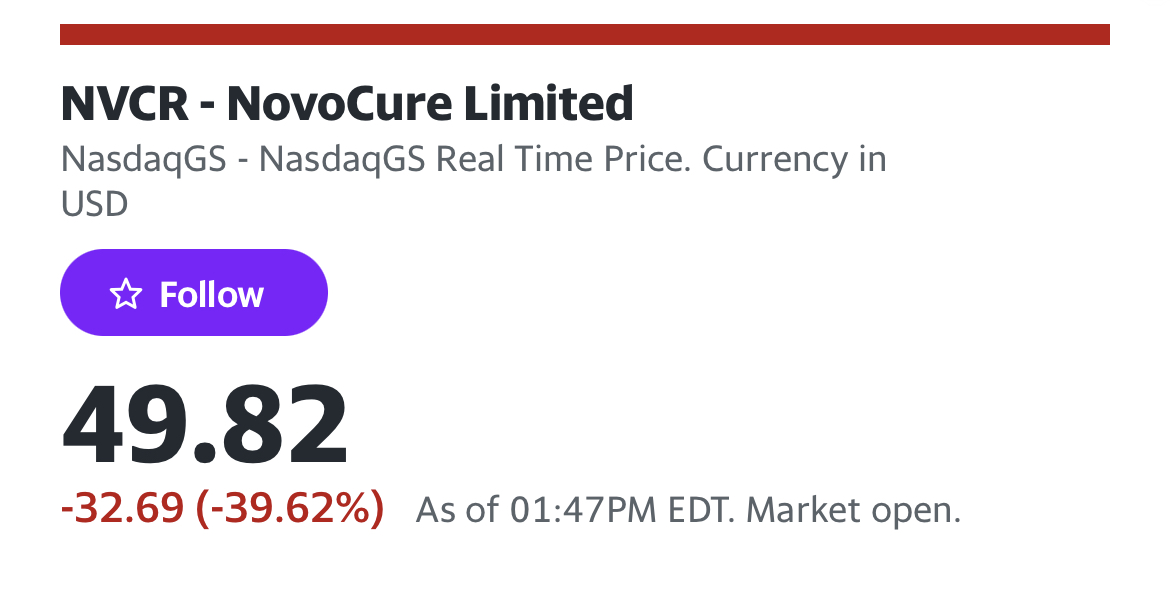
Task: Select the -32.69 price change value
Action: coord(123,510)
